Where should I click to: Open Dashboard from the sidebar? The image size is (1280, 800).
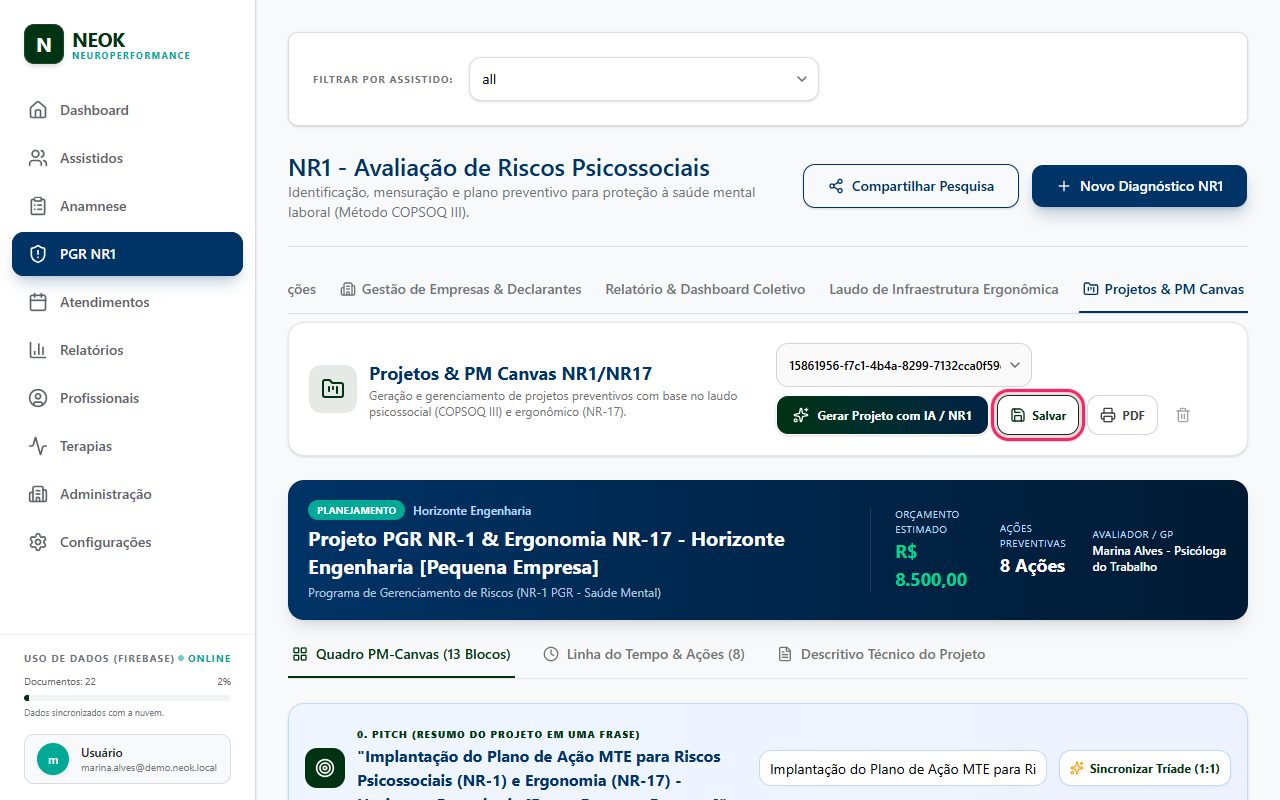click(x=127, y=110)
